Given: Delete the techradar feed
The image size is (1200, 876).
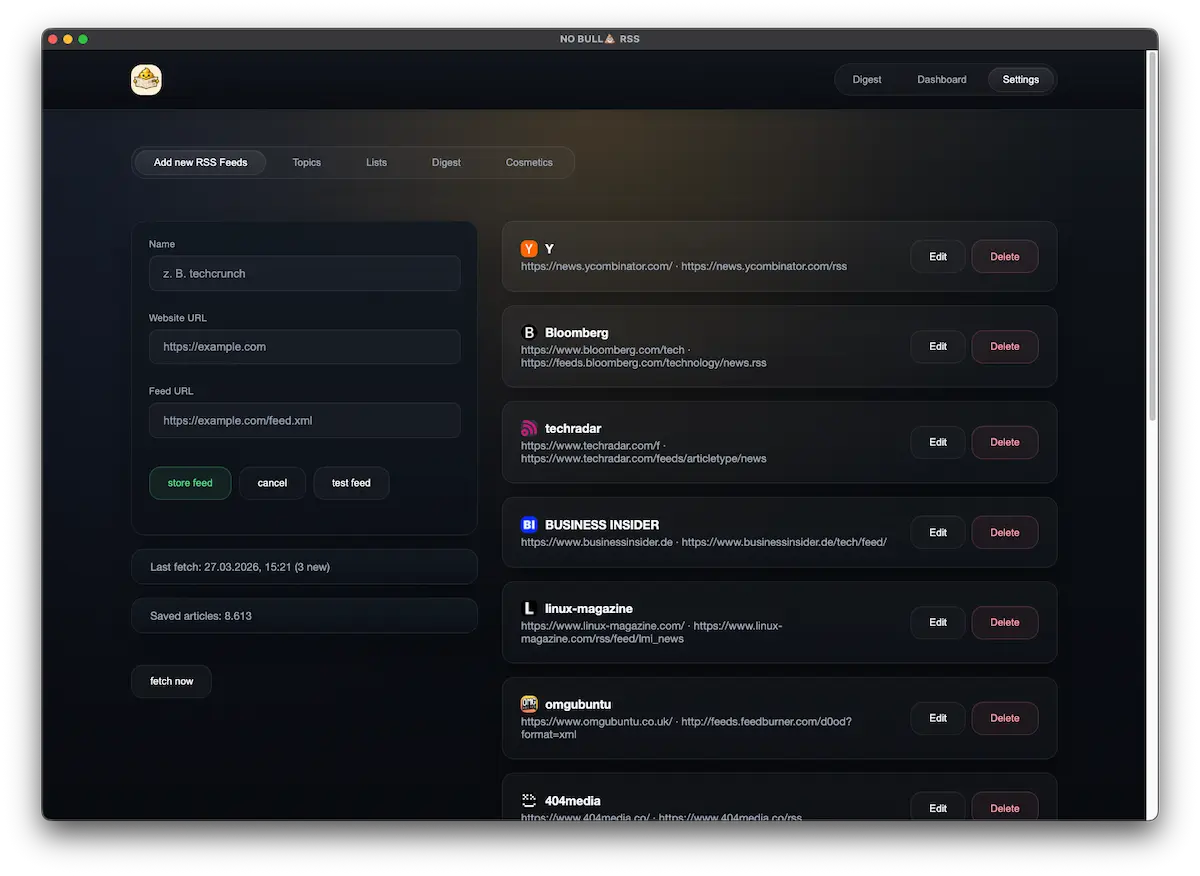Looking at the screenshot, I should [x=1004, y=442].
